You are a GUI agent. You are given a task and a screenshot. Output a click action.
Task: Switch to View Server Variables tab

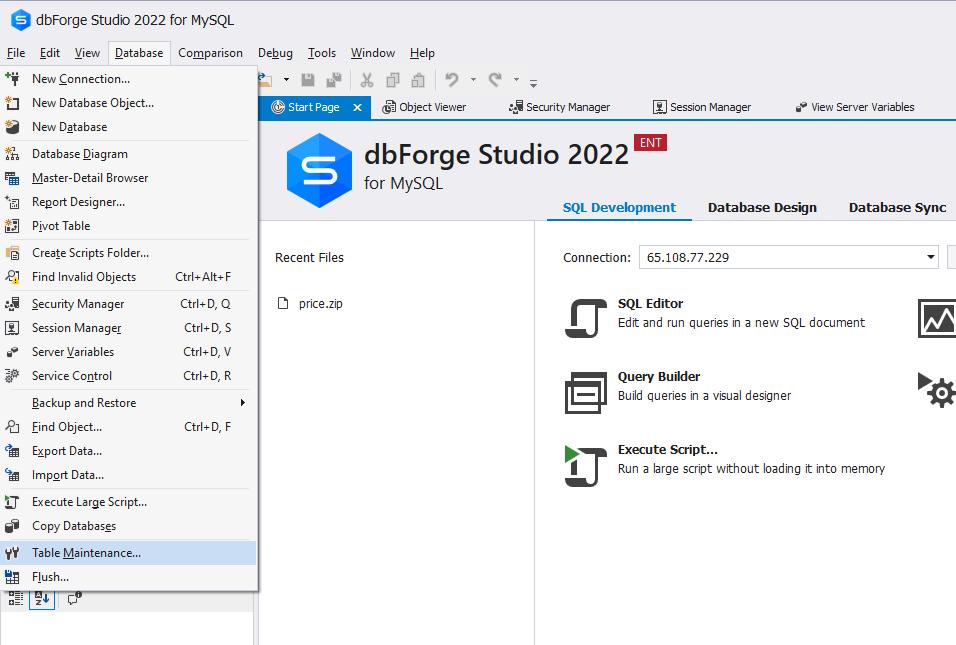(x=855, y=107)
